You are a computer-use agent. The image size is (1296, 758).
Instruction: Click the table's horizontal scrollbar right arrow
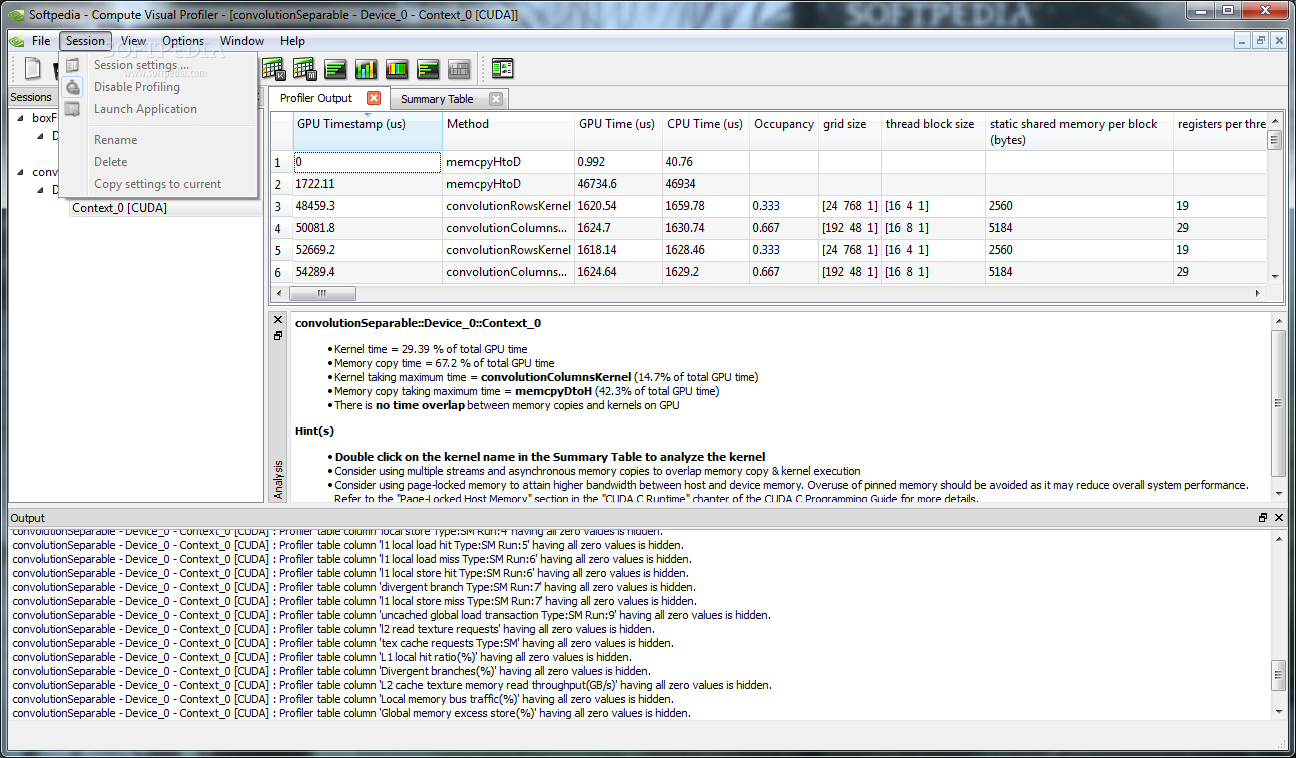[x=1259, y=293]
